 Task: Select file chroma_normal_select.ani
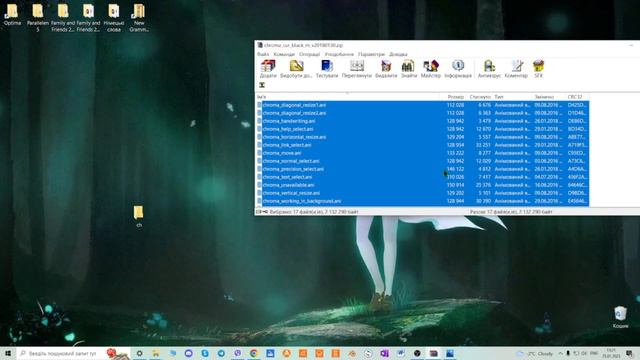point(422,161)
